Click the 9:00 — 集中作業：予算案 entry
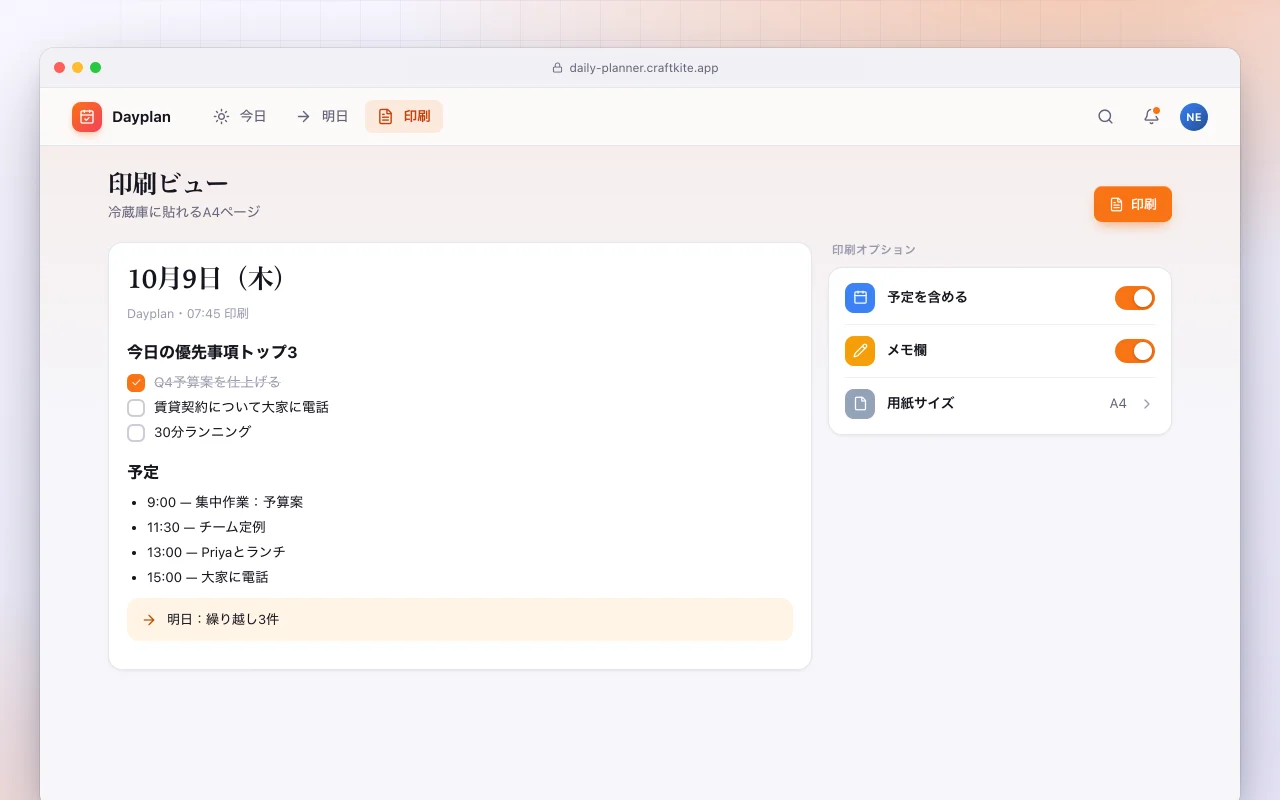Image resolution: width=1280 pixels, height=800 pixels. (x=225, y=502)
